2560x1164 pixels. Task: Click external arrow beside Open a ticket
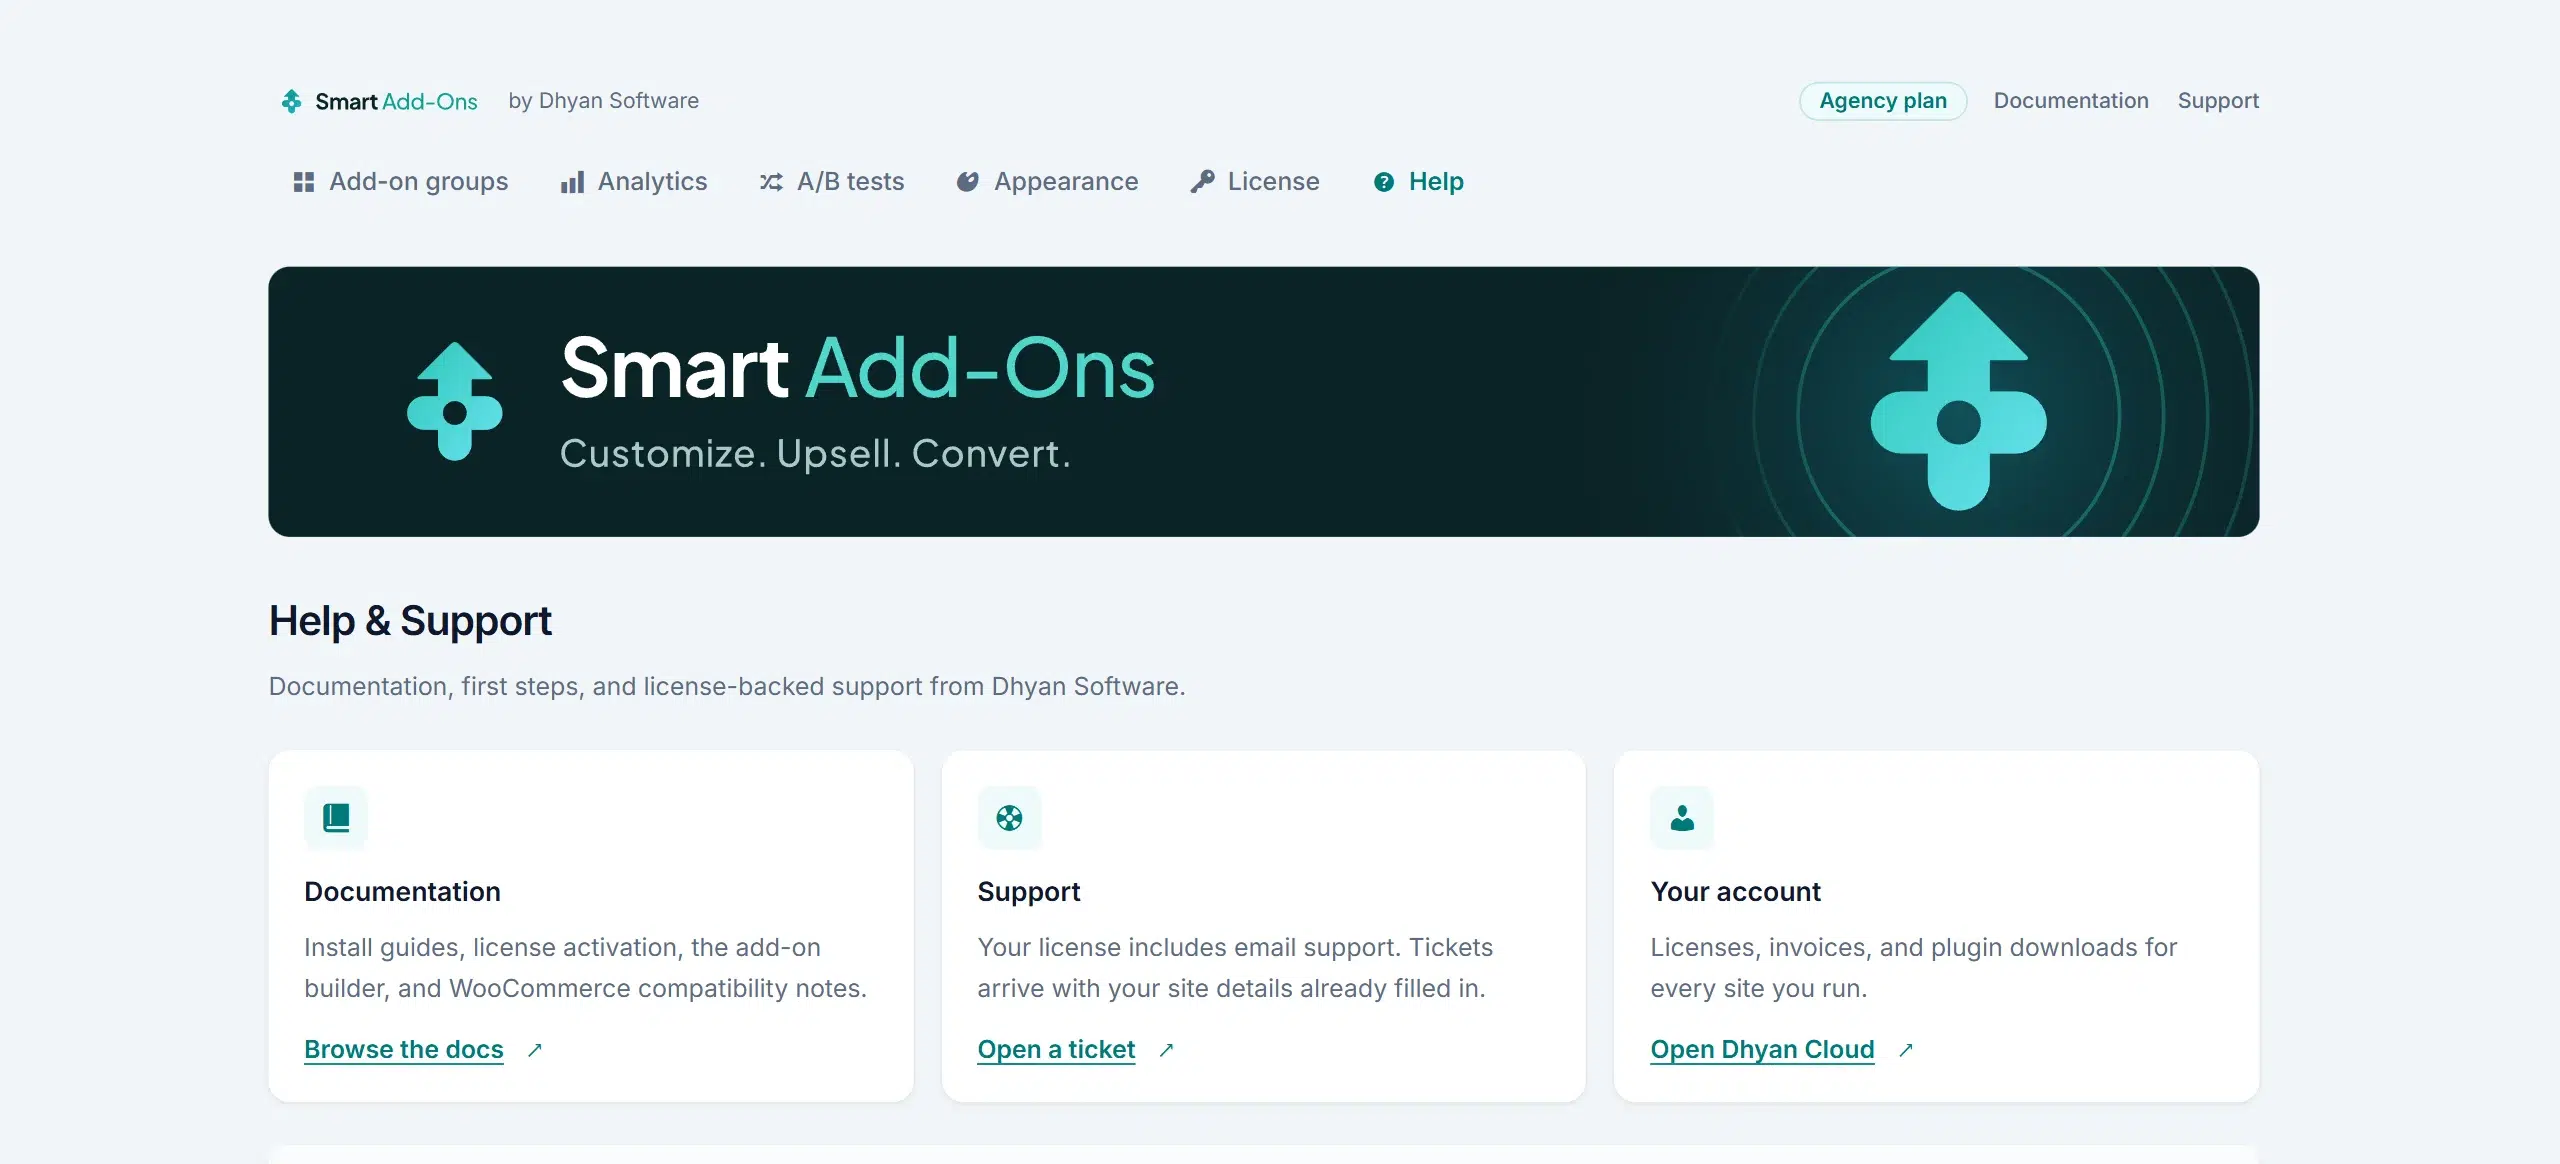[x=1166, y=1050]
